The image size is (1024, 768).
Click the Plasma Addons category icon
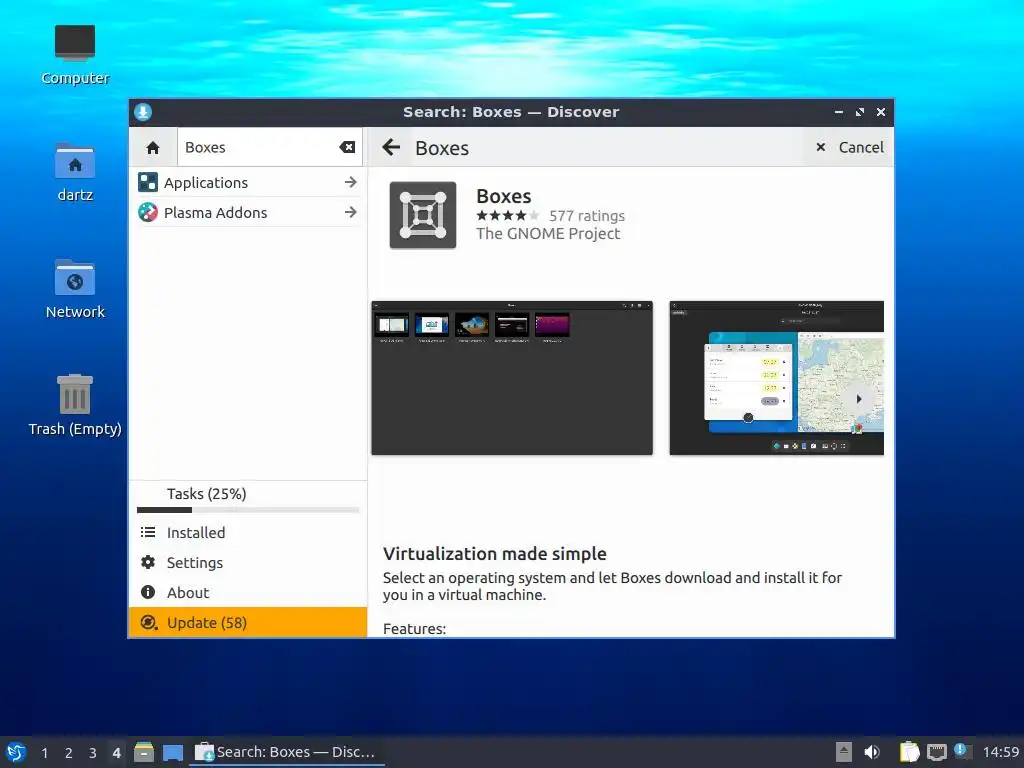[148, 212]
